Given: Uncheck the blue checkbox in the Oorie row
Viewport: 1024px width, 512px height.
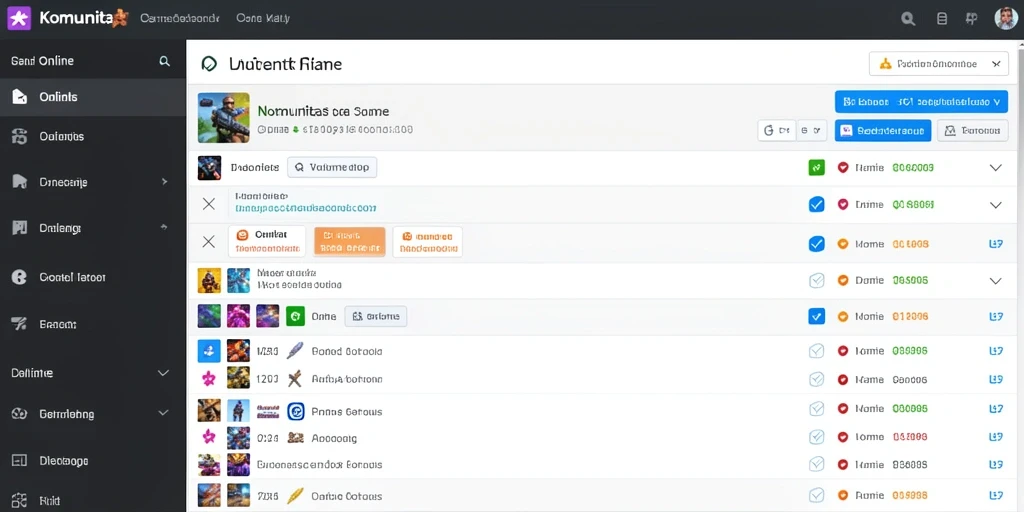Looking at the screenshot, I should tap(816, 316).
